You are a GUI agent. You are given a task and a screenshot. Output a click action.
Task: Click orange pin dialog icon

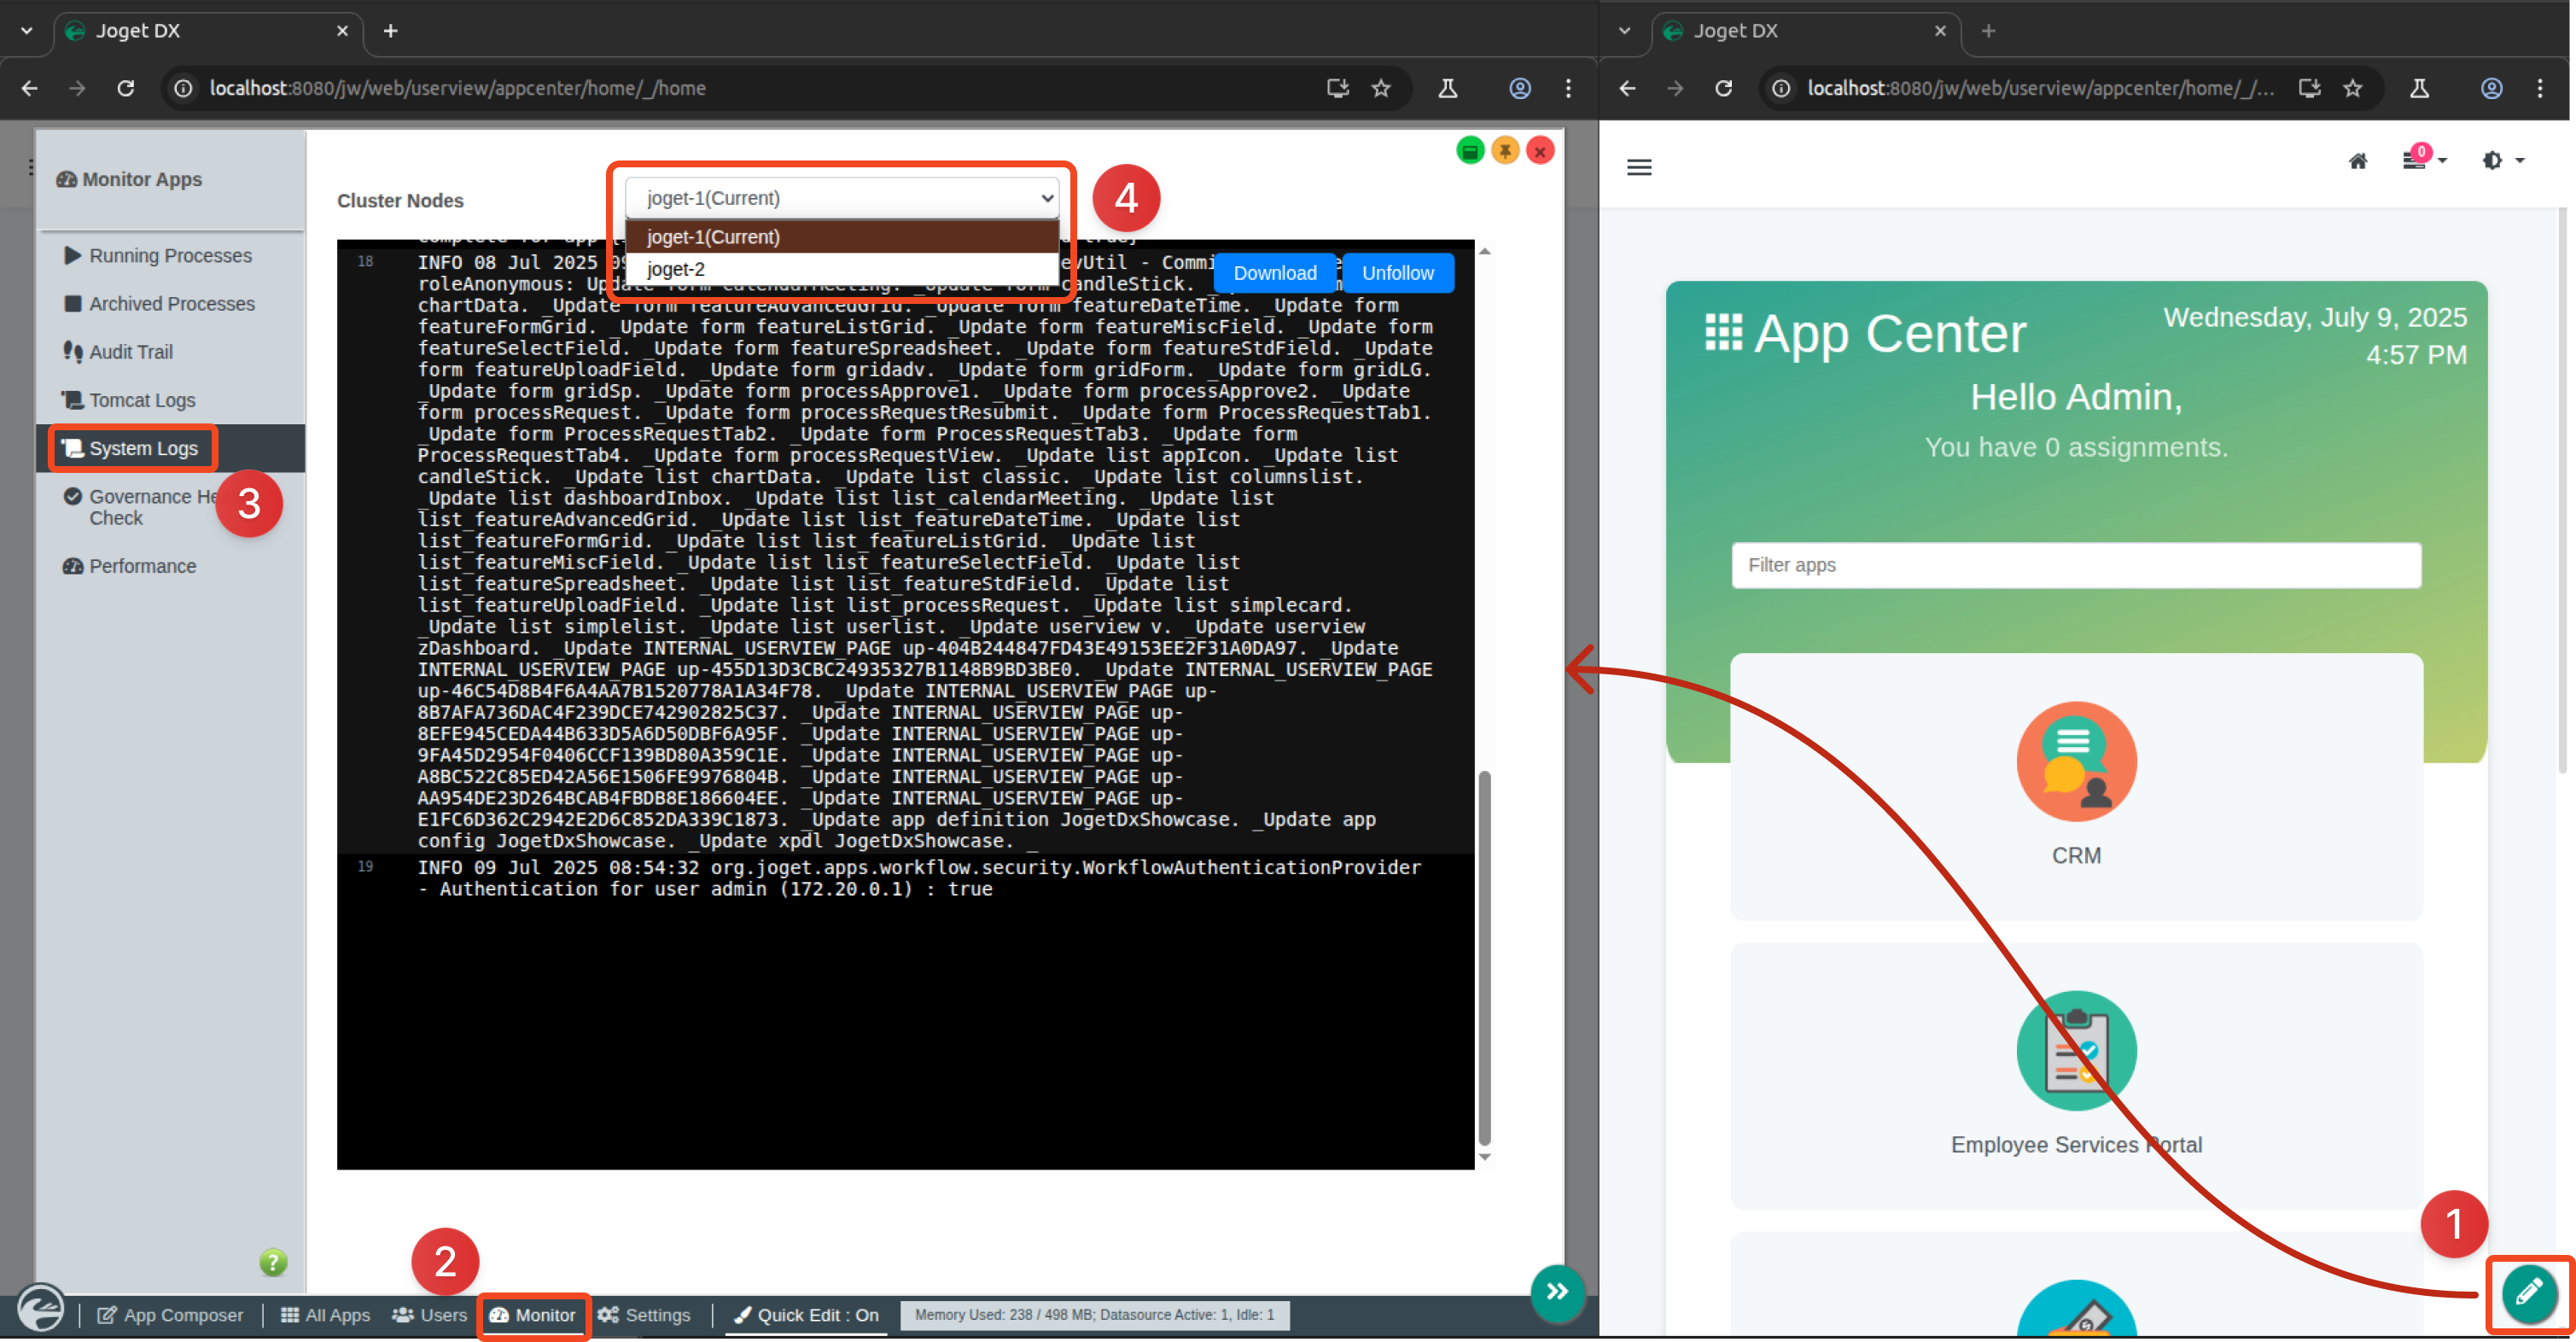click(1504, 151)
